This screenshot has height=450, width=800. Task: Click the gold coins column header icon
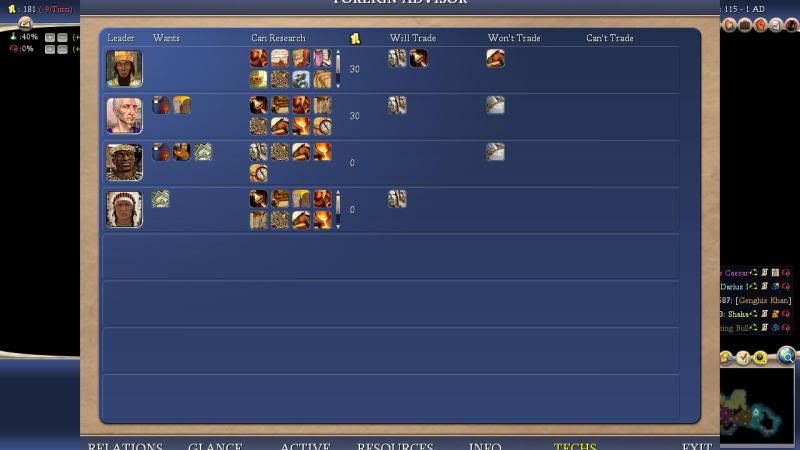click(x=355, y=38)
